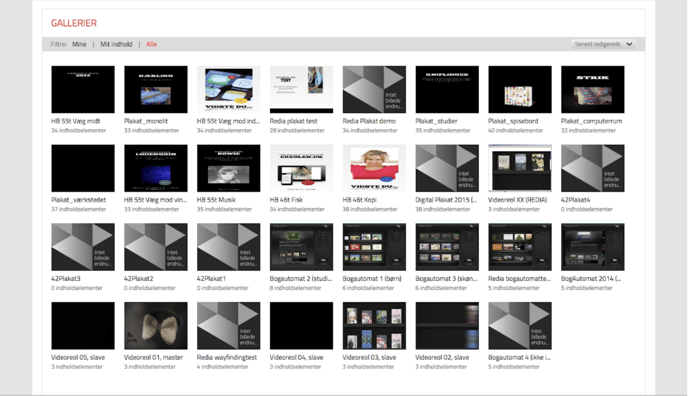Open the Redia bogautomatte... thumbnail

[x=520, y=247]
